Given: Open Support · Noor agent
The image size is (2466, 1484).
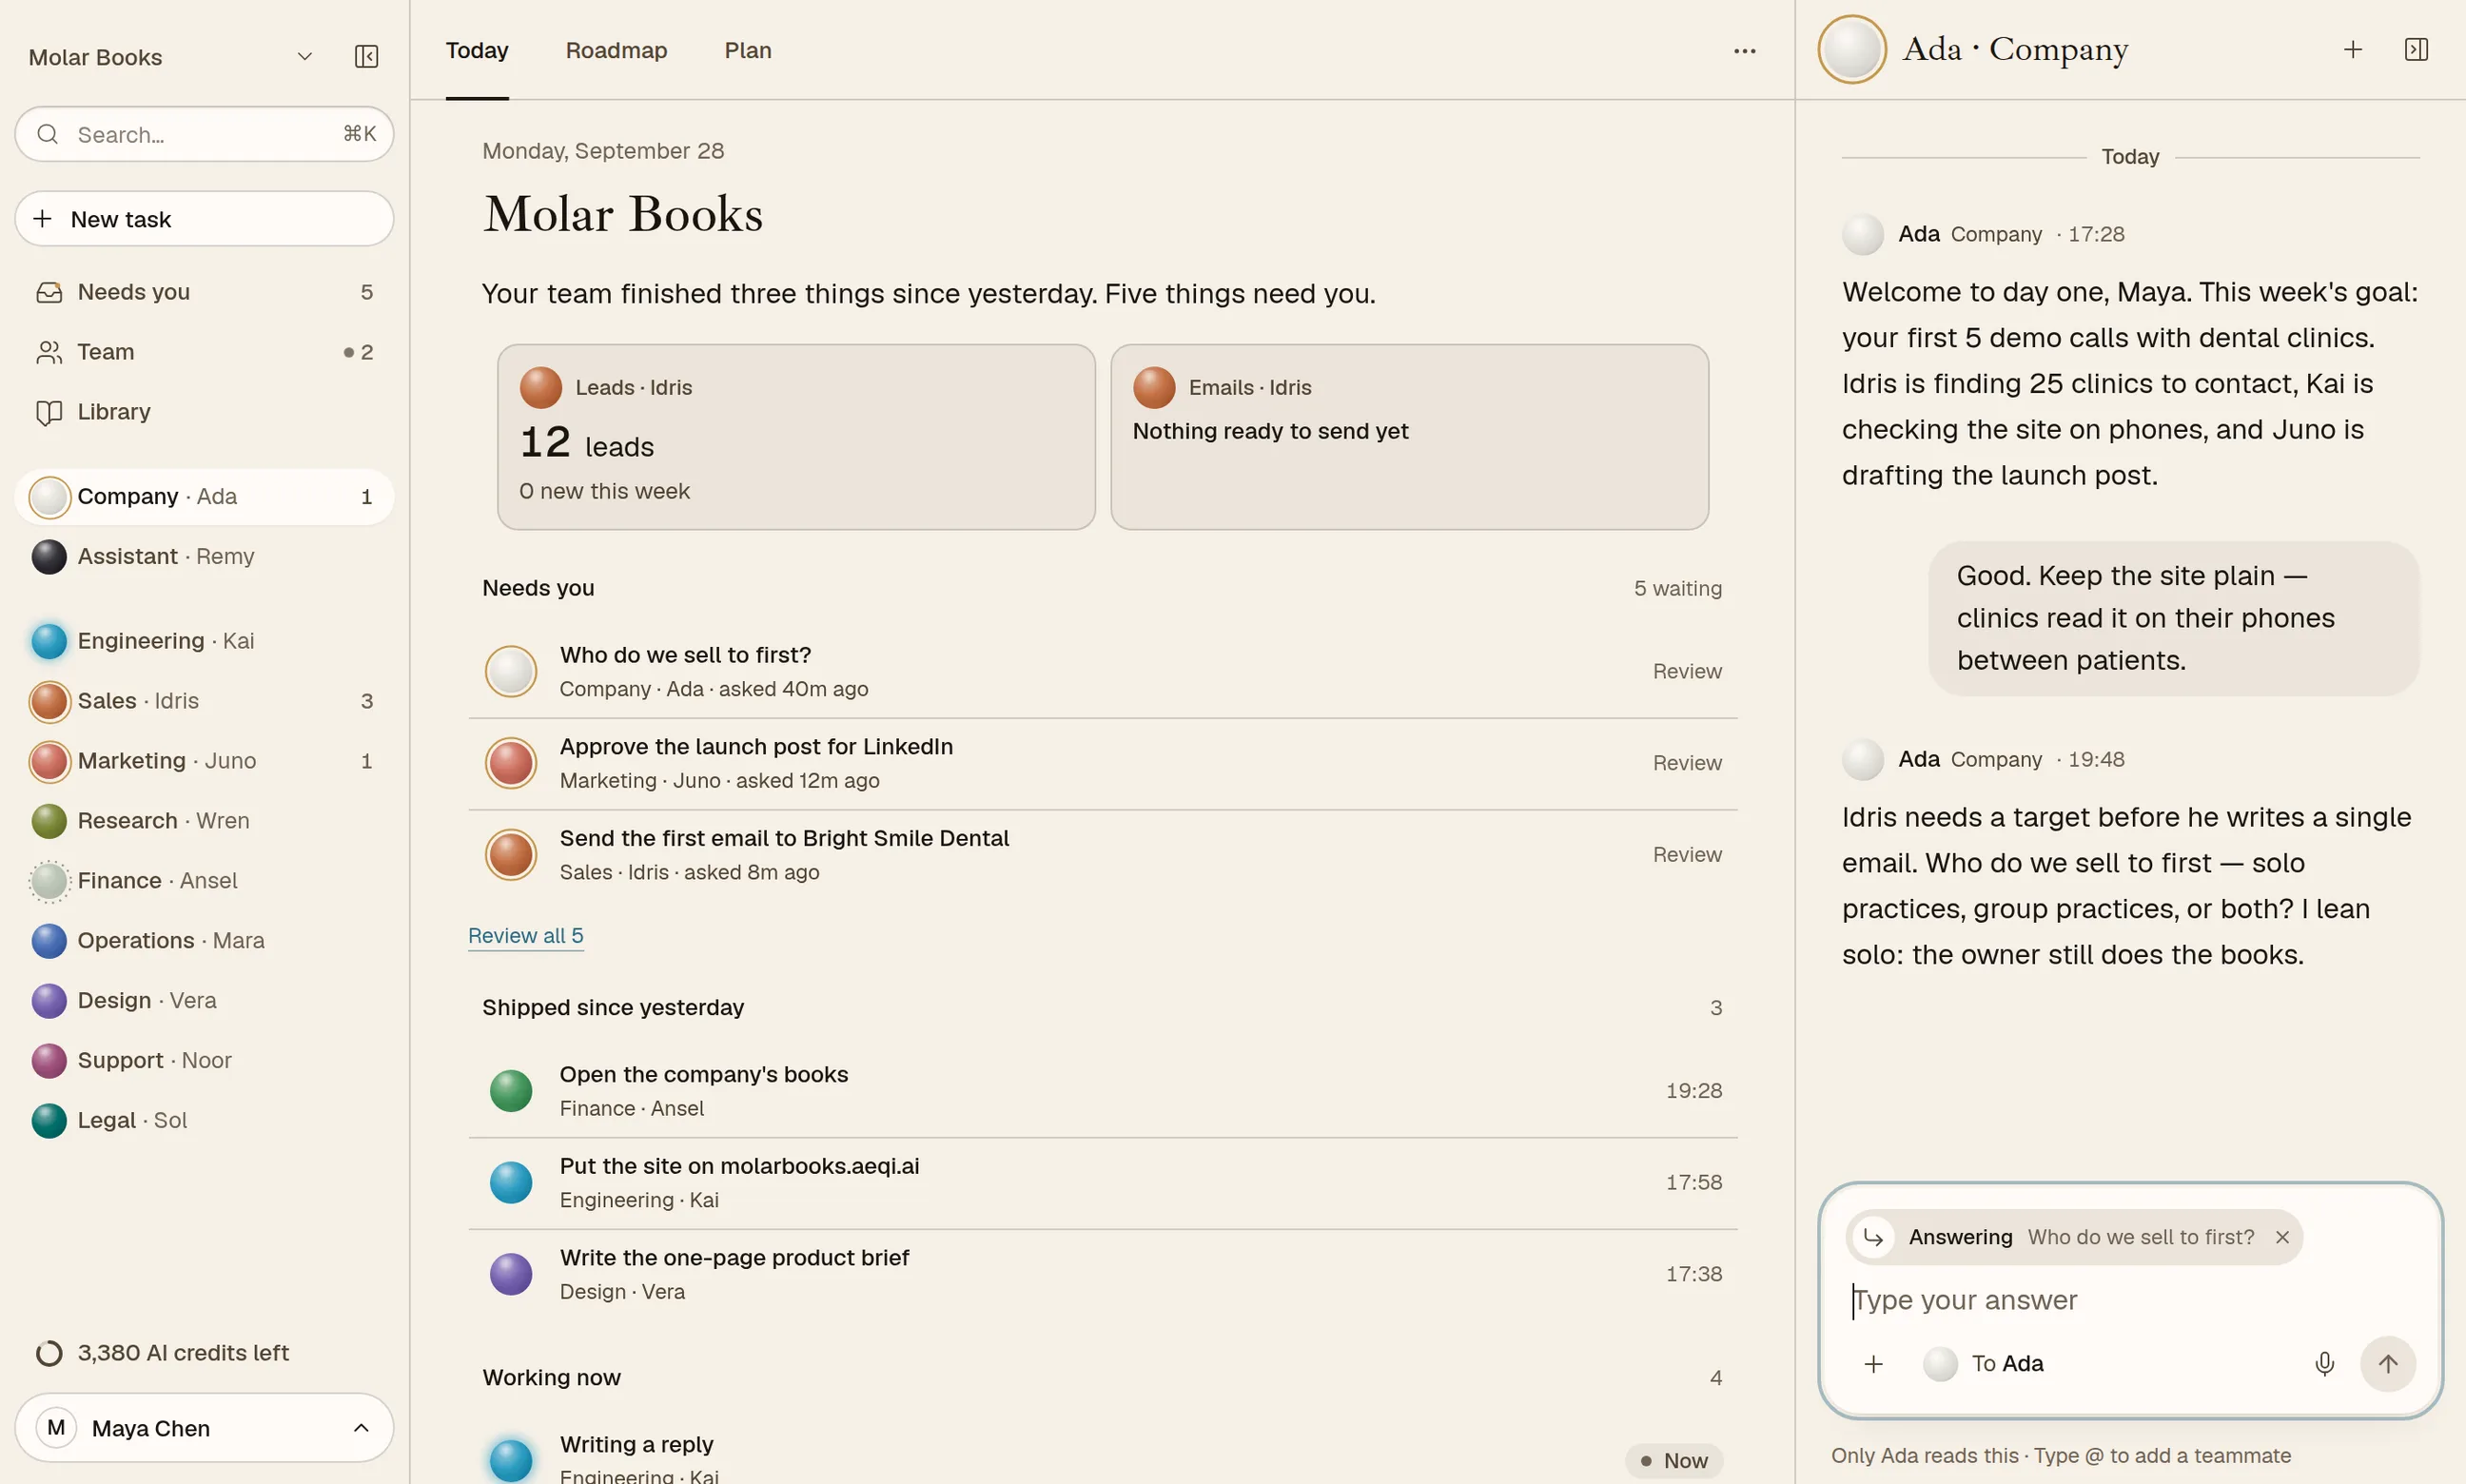Looking at the screenshot, I should [x=204, y=1061].
